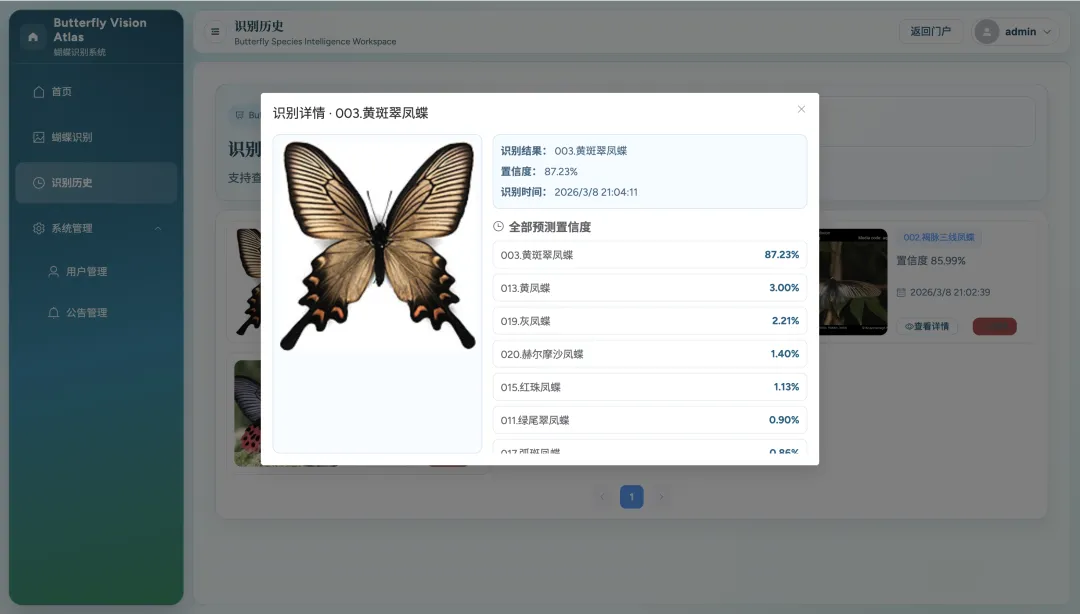Click the bell icon beside 公告管理
Screen dimensions: 1080x614
coord(53,313)
